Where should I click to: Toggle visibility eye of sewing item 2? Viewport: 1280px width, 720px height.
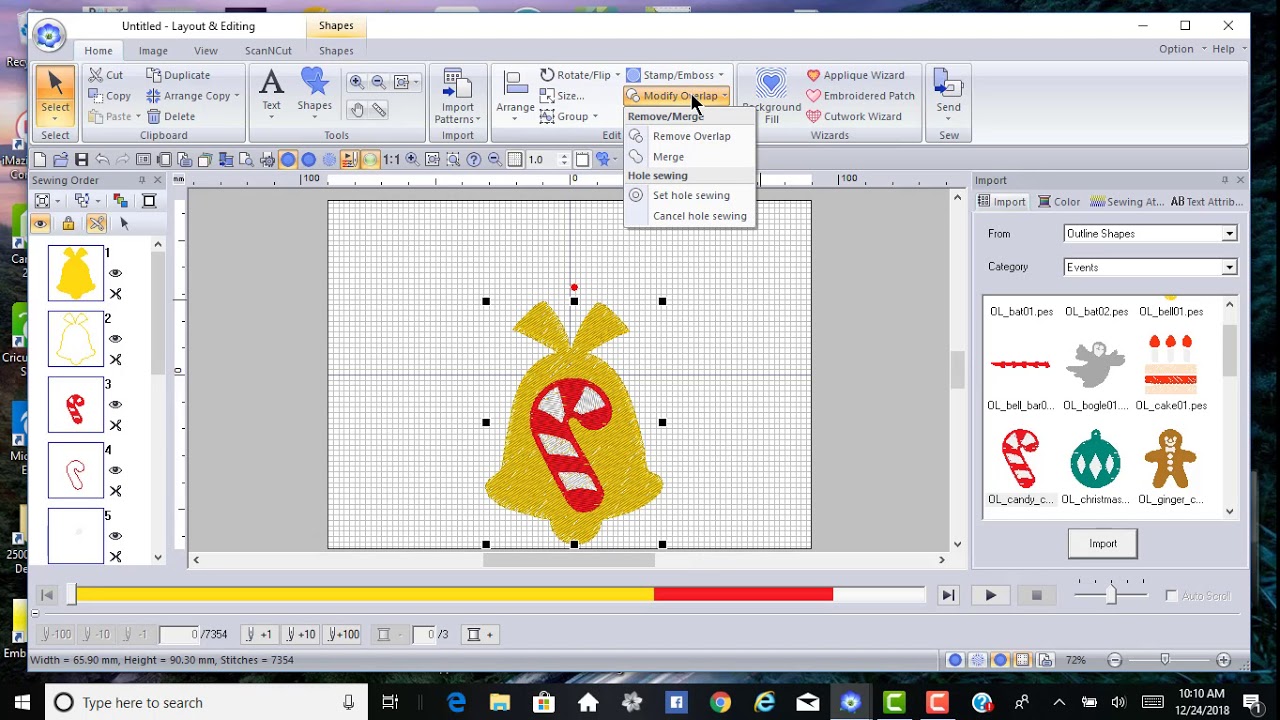point(116,339)
